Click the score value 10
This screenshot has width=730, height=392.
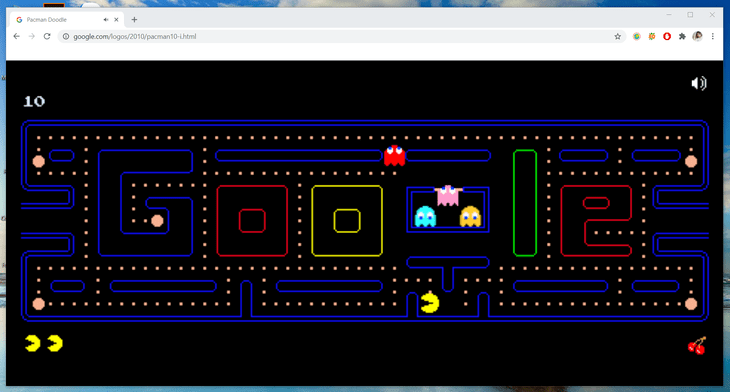tap(34, 101)
